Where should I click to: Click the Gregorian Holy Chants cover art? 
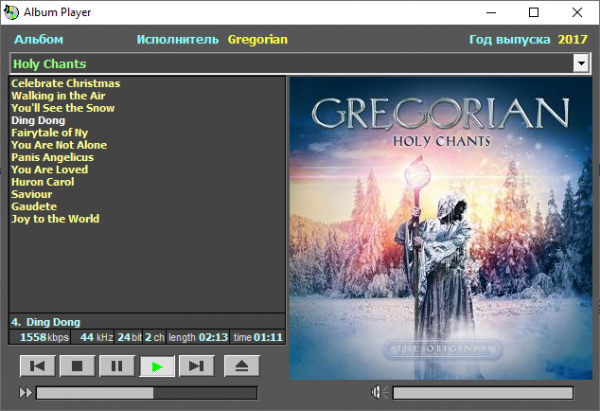(441, 228)
